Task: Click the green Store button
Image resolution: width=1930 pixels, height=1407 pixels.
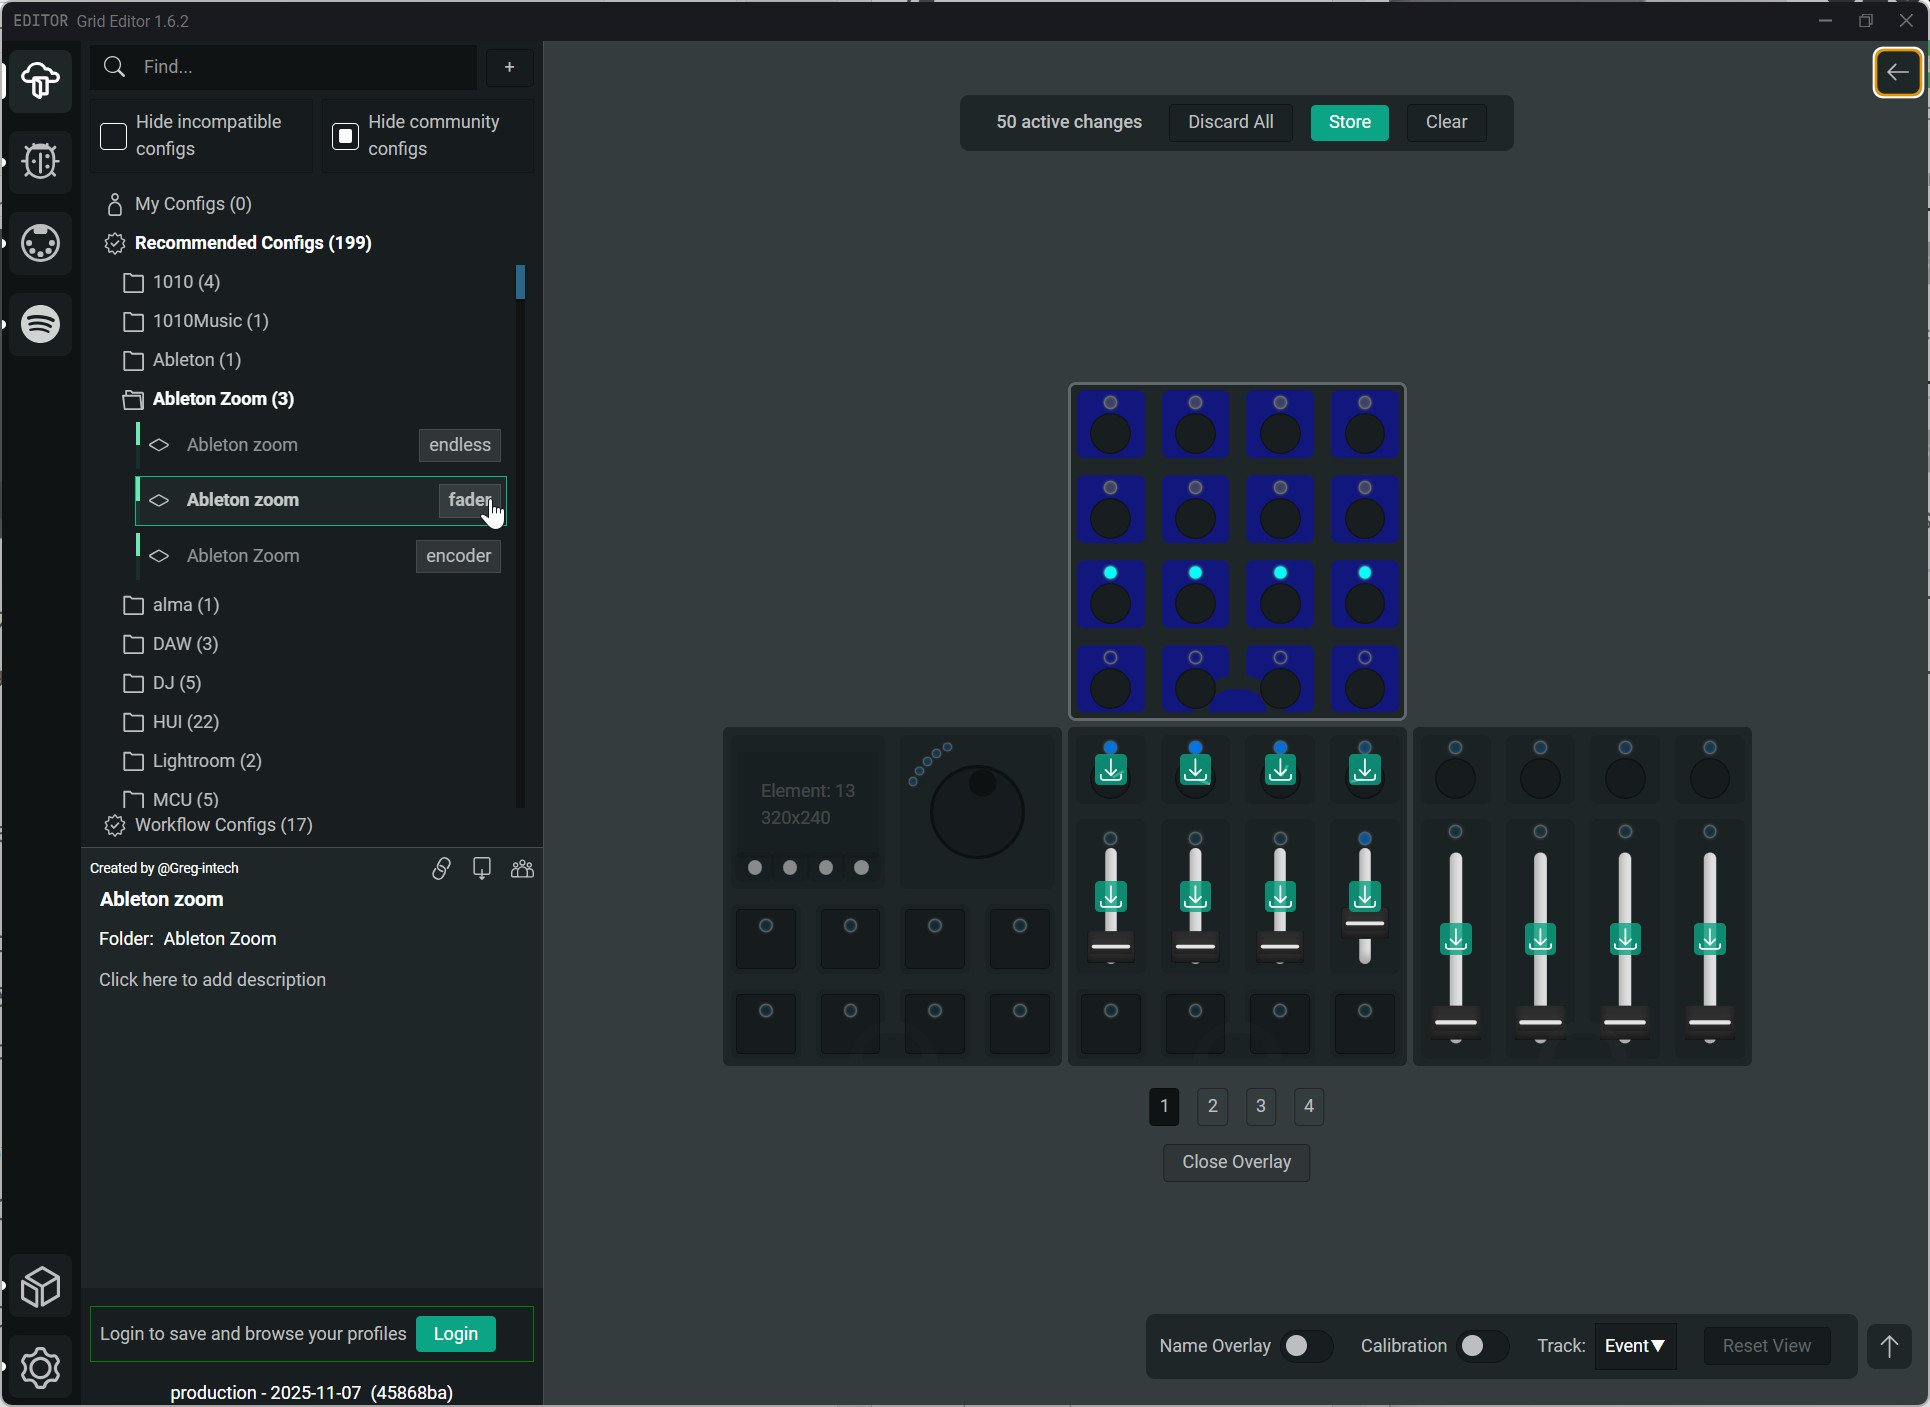Action: point(1349,122)
